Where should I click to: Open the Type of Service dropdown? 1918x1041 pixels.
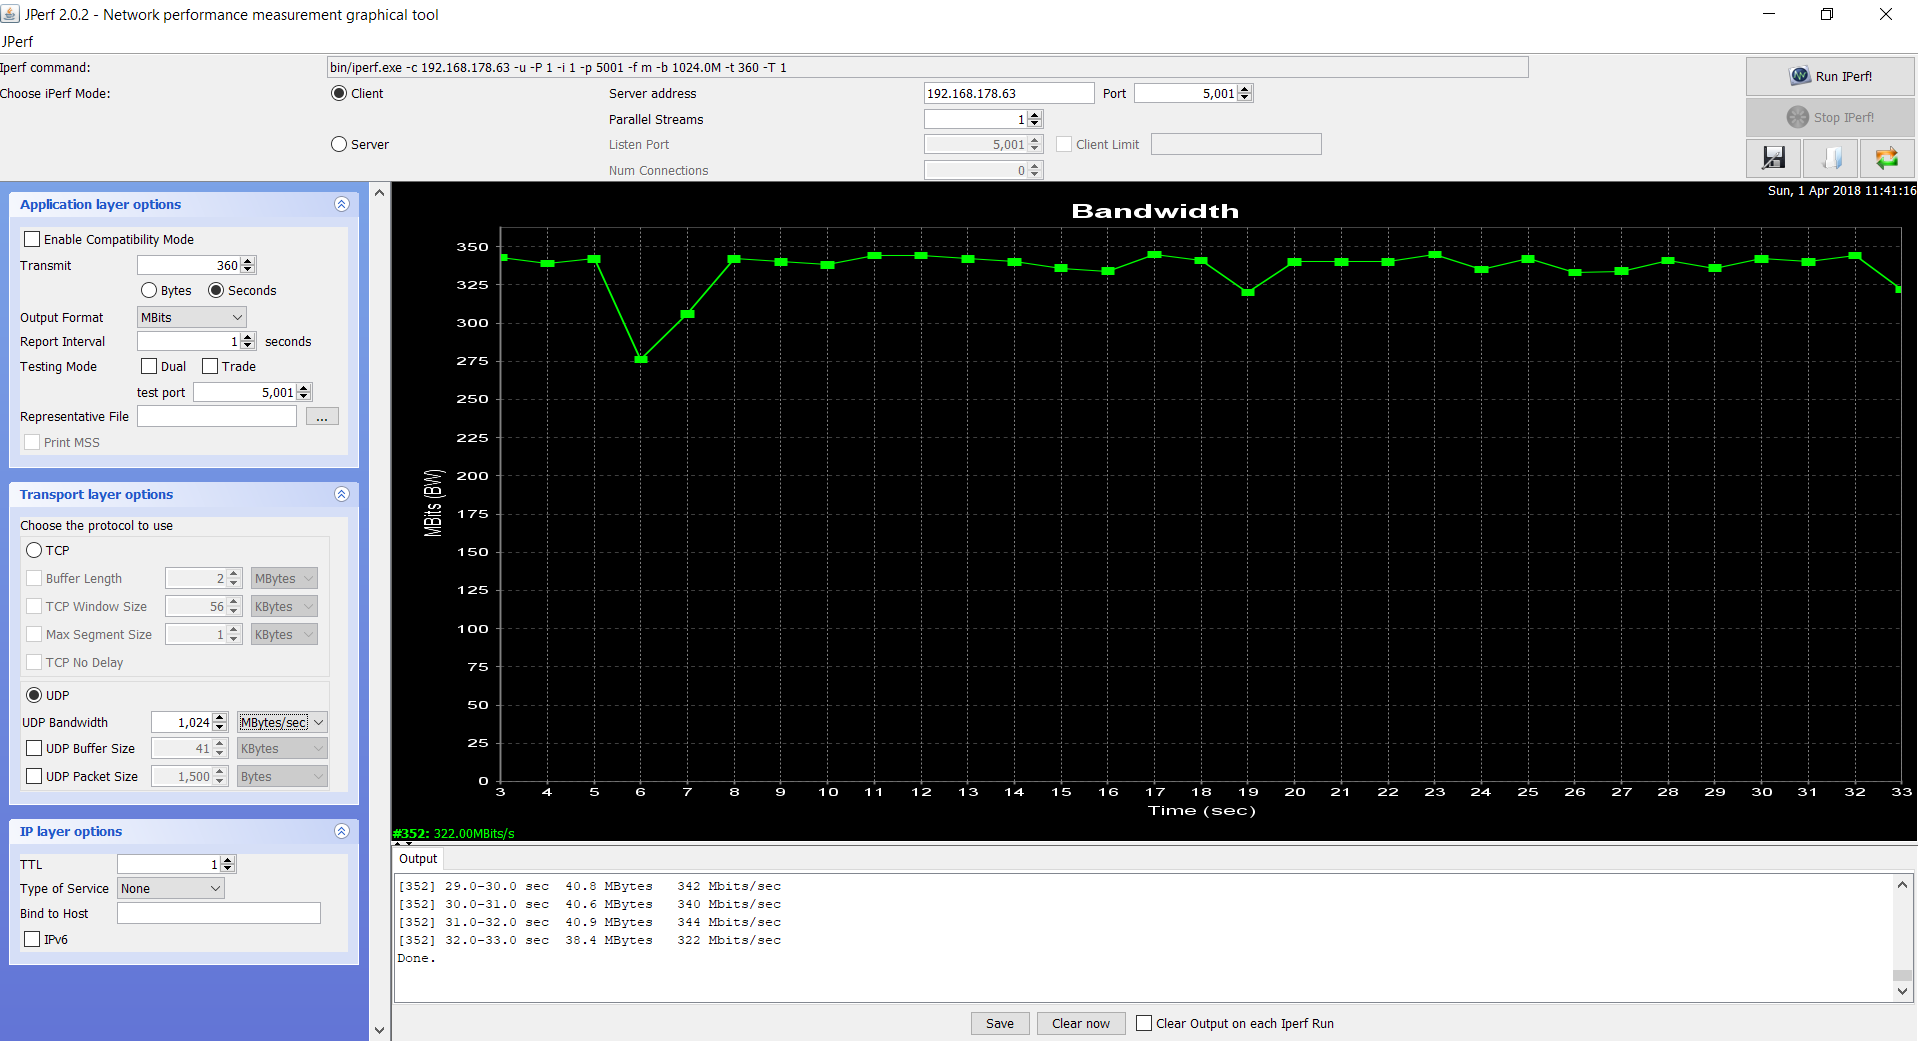tap(170, 888)
